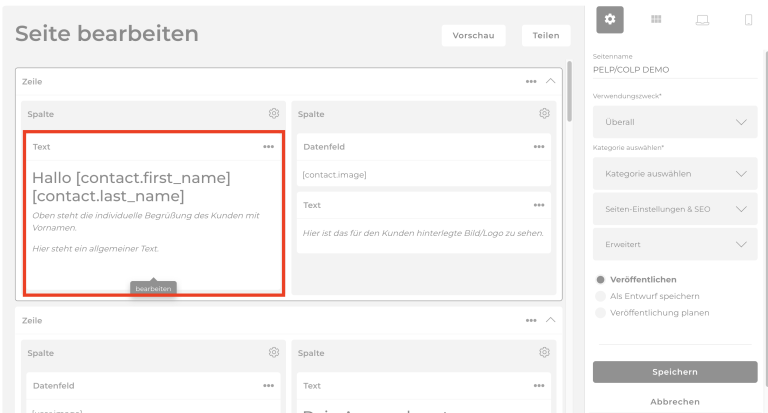Image resolution: width=768 pixels, height=413 pixels.
Task: Click the Speichern button
Action: (x=675, y=372)
